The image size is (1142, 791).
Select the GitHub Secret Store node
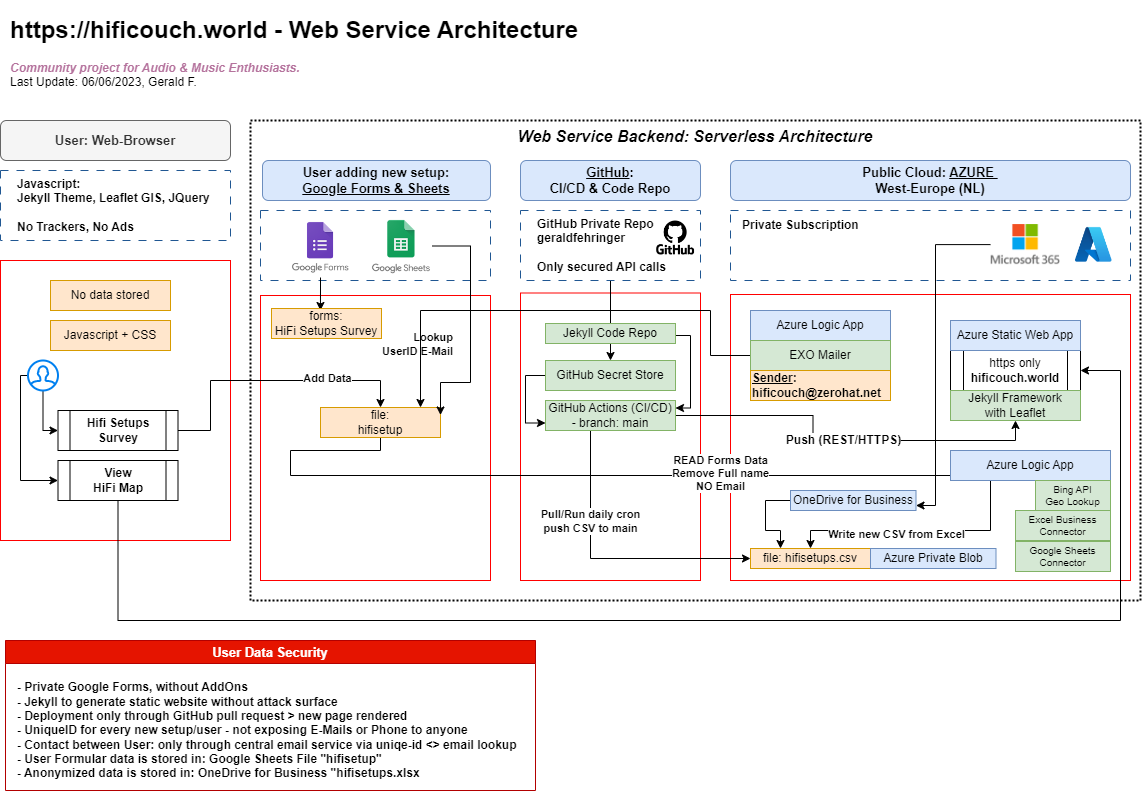(609, 375)
